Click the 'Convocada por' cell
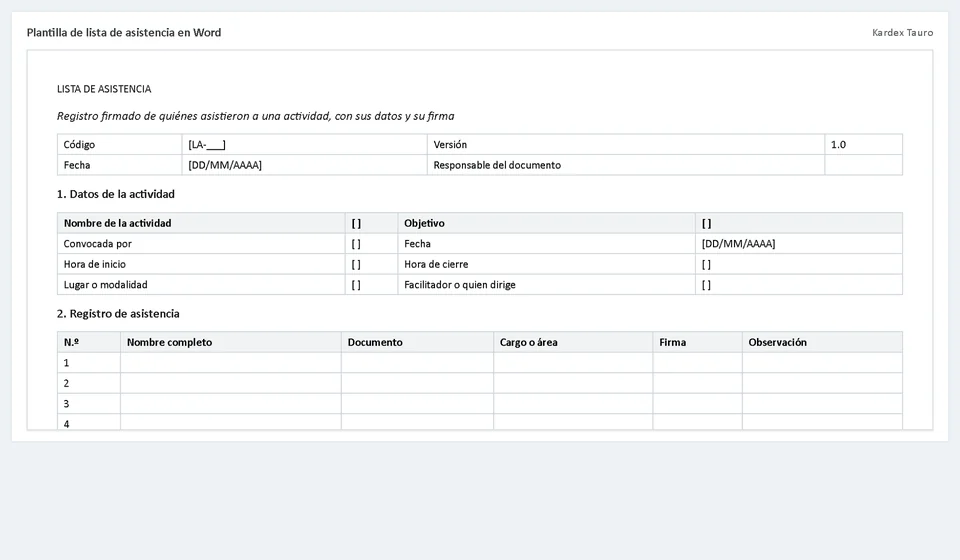The width and height of the screenshot is (960, 560). pos(201,244)
